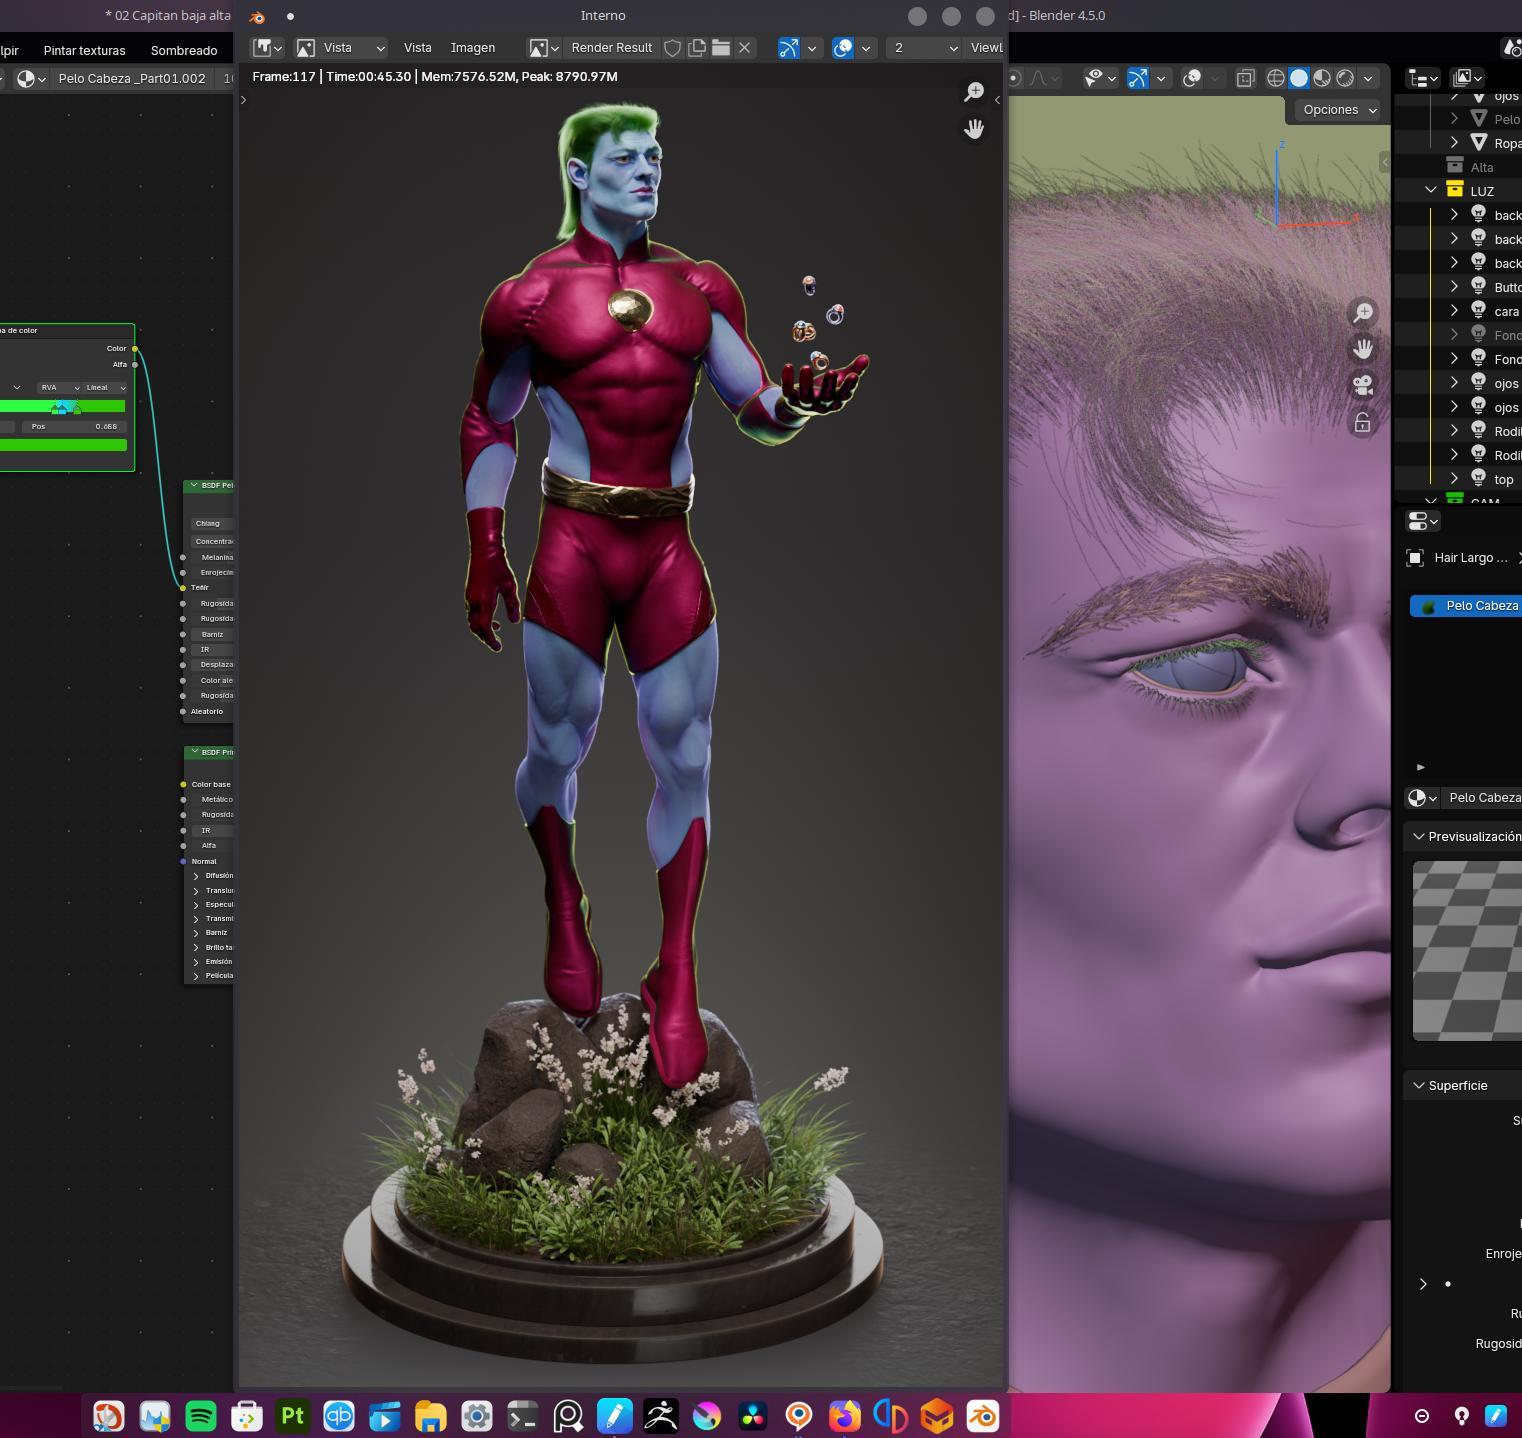This screenshot has height=1438, width=1522.
Task: Click the Render Result image name field
Action: coord(611,47)
